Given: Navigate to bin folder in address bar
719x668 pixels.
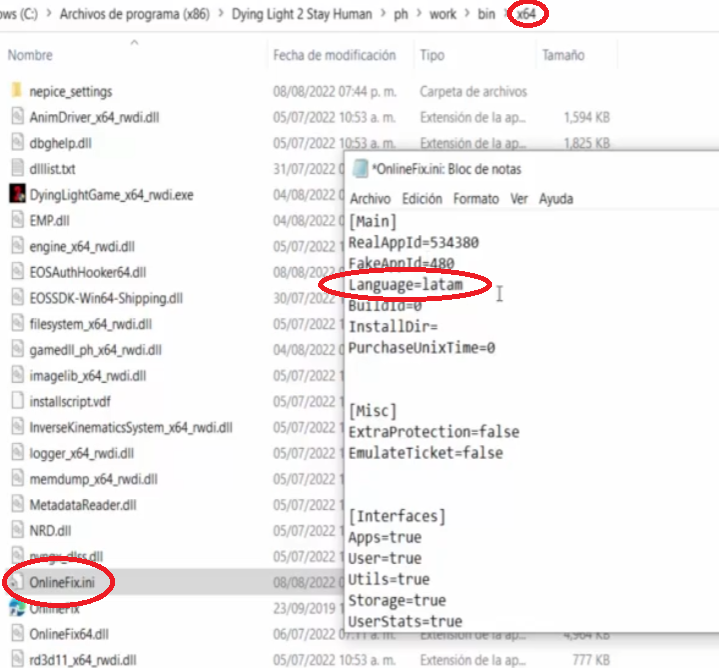Looking at the screenshot, I should point(486,14).
